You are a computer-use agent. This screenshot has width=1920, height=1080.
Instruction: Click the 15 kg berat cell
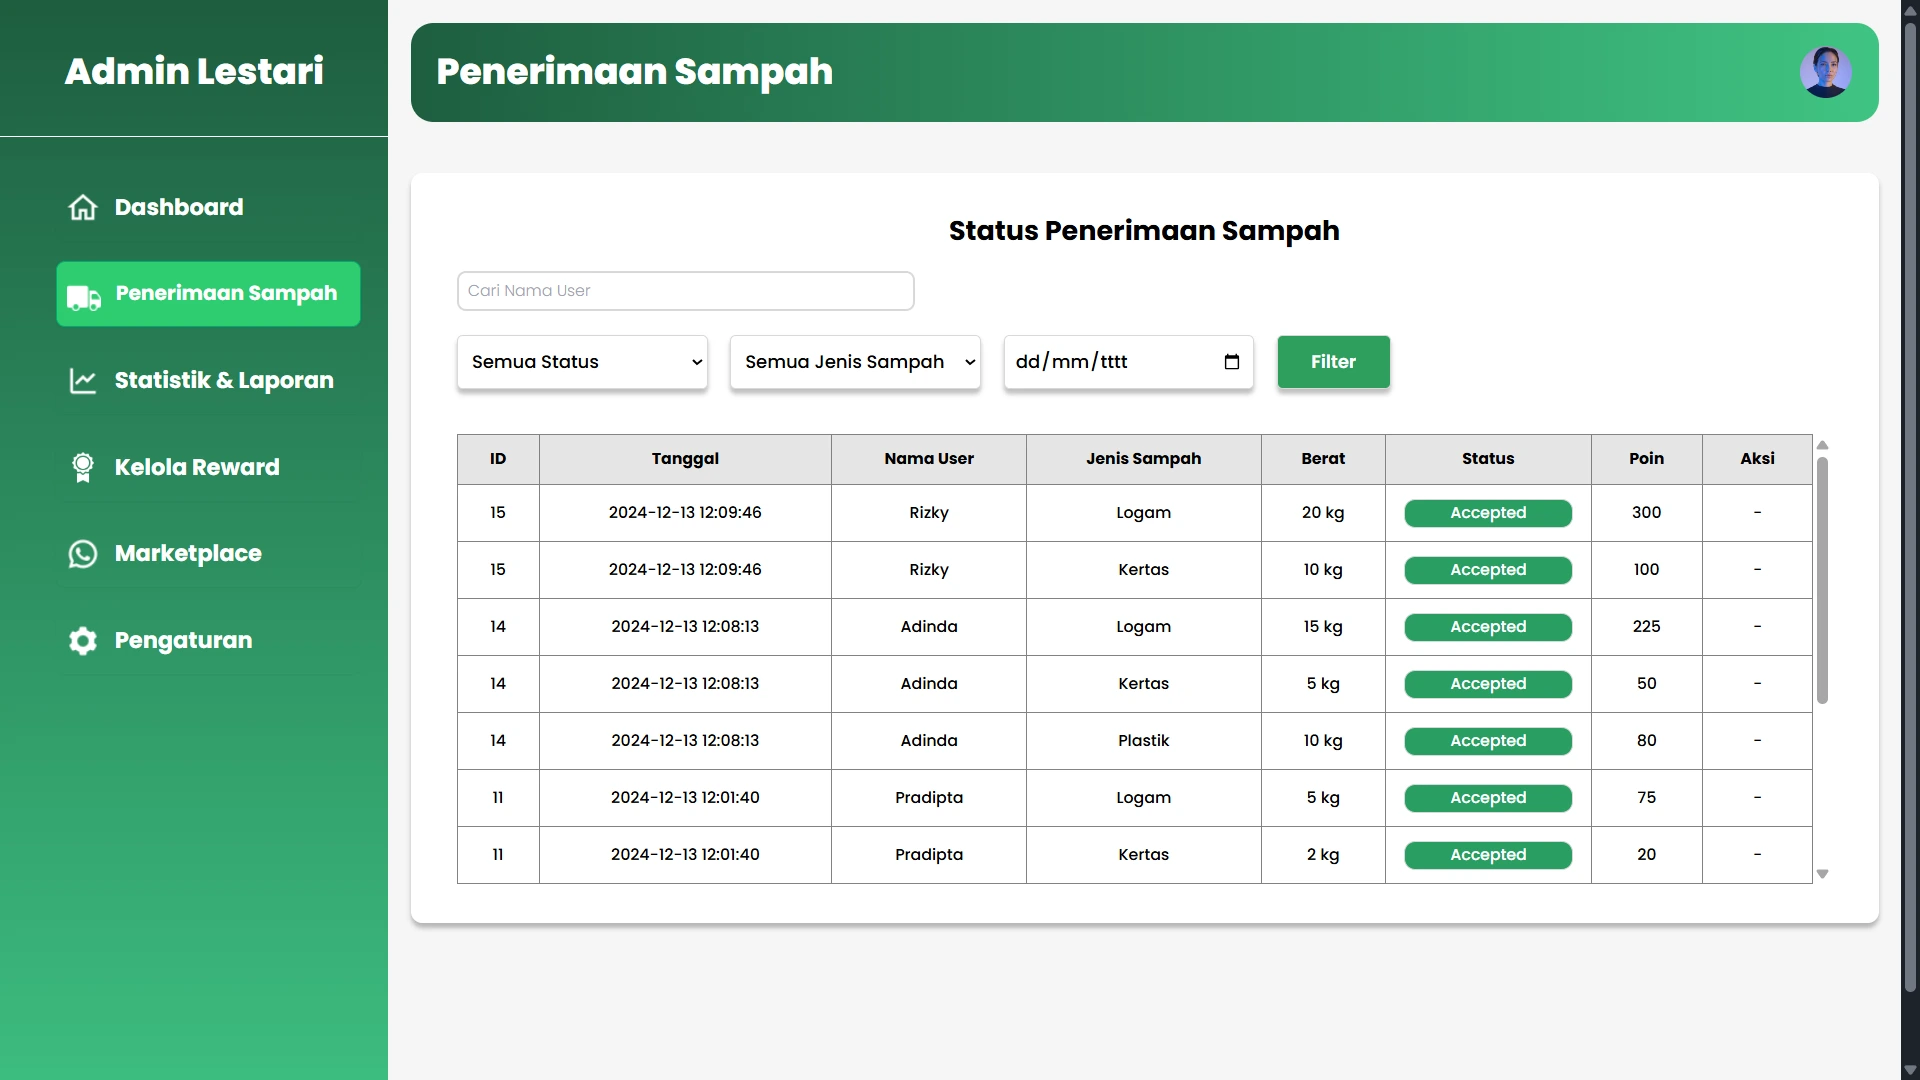pos(1323,627)
